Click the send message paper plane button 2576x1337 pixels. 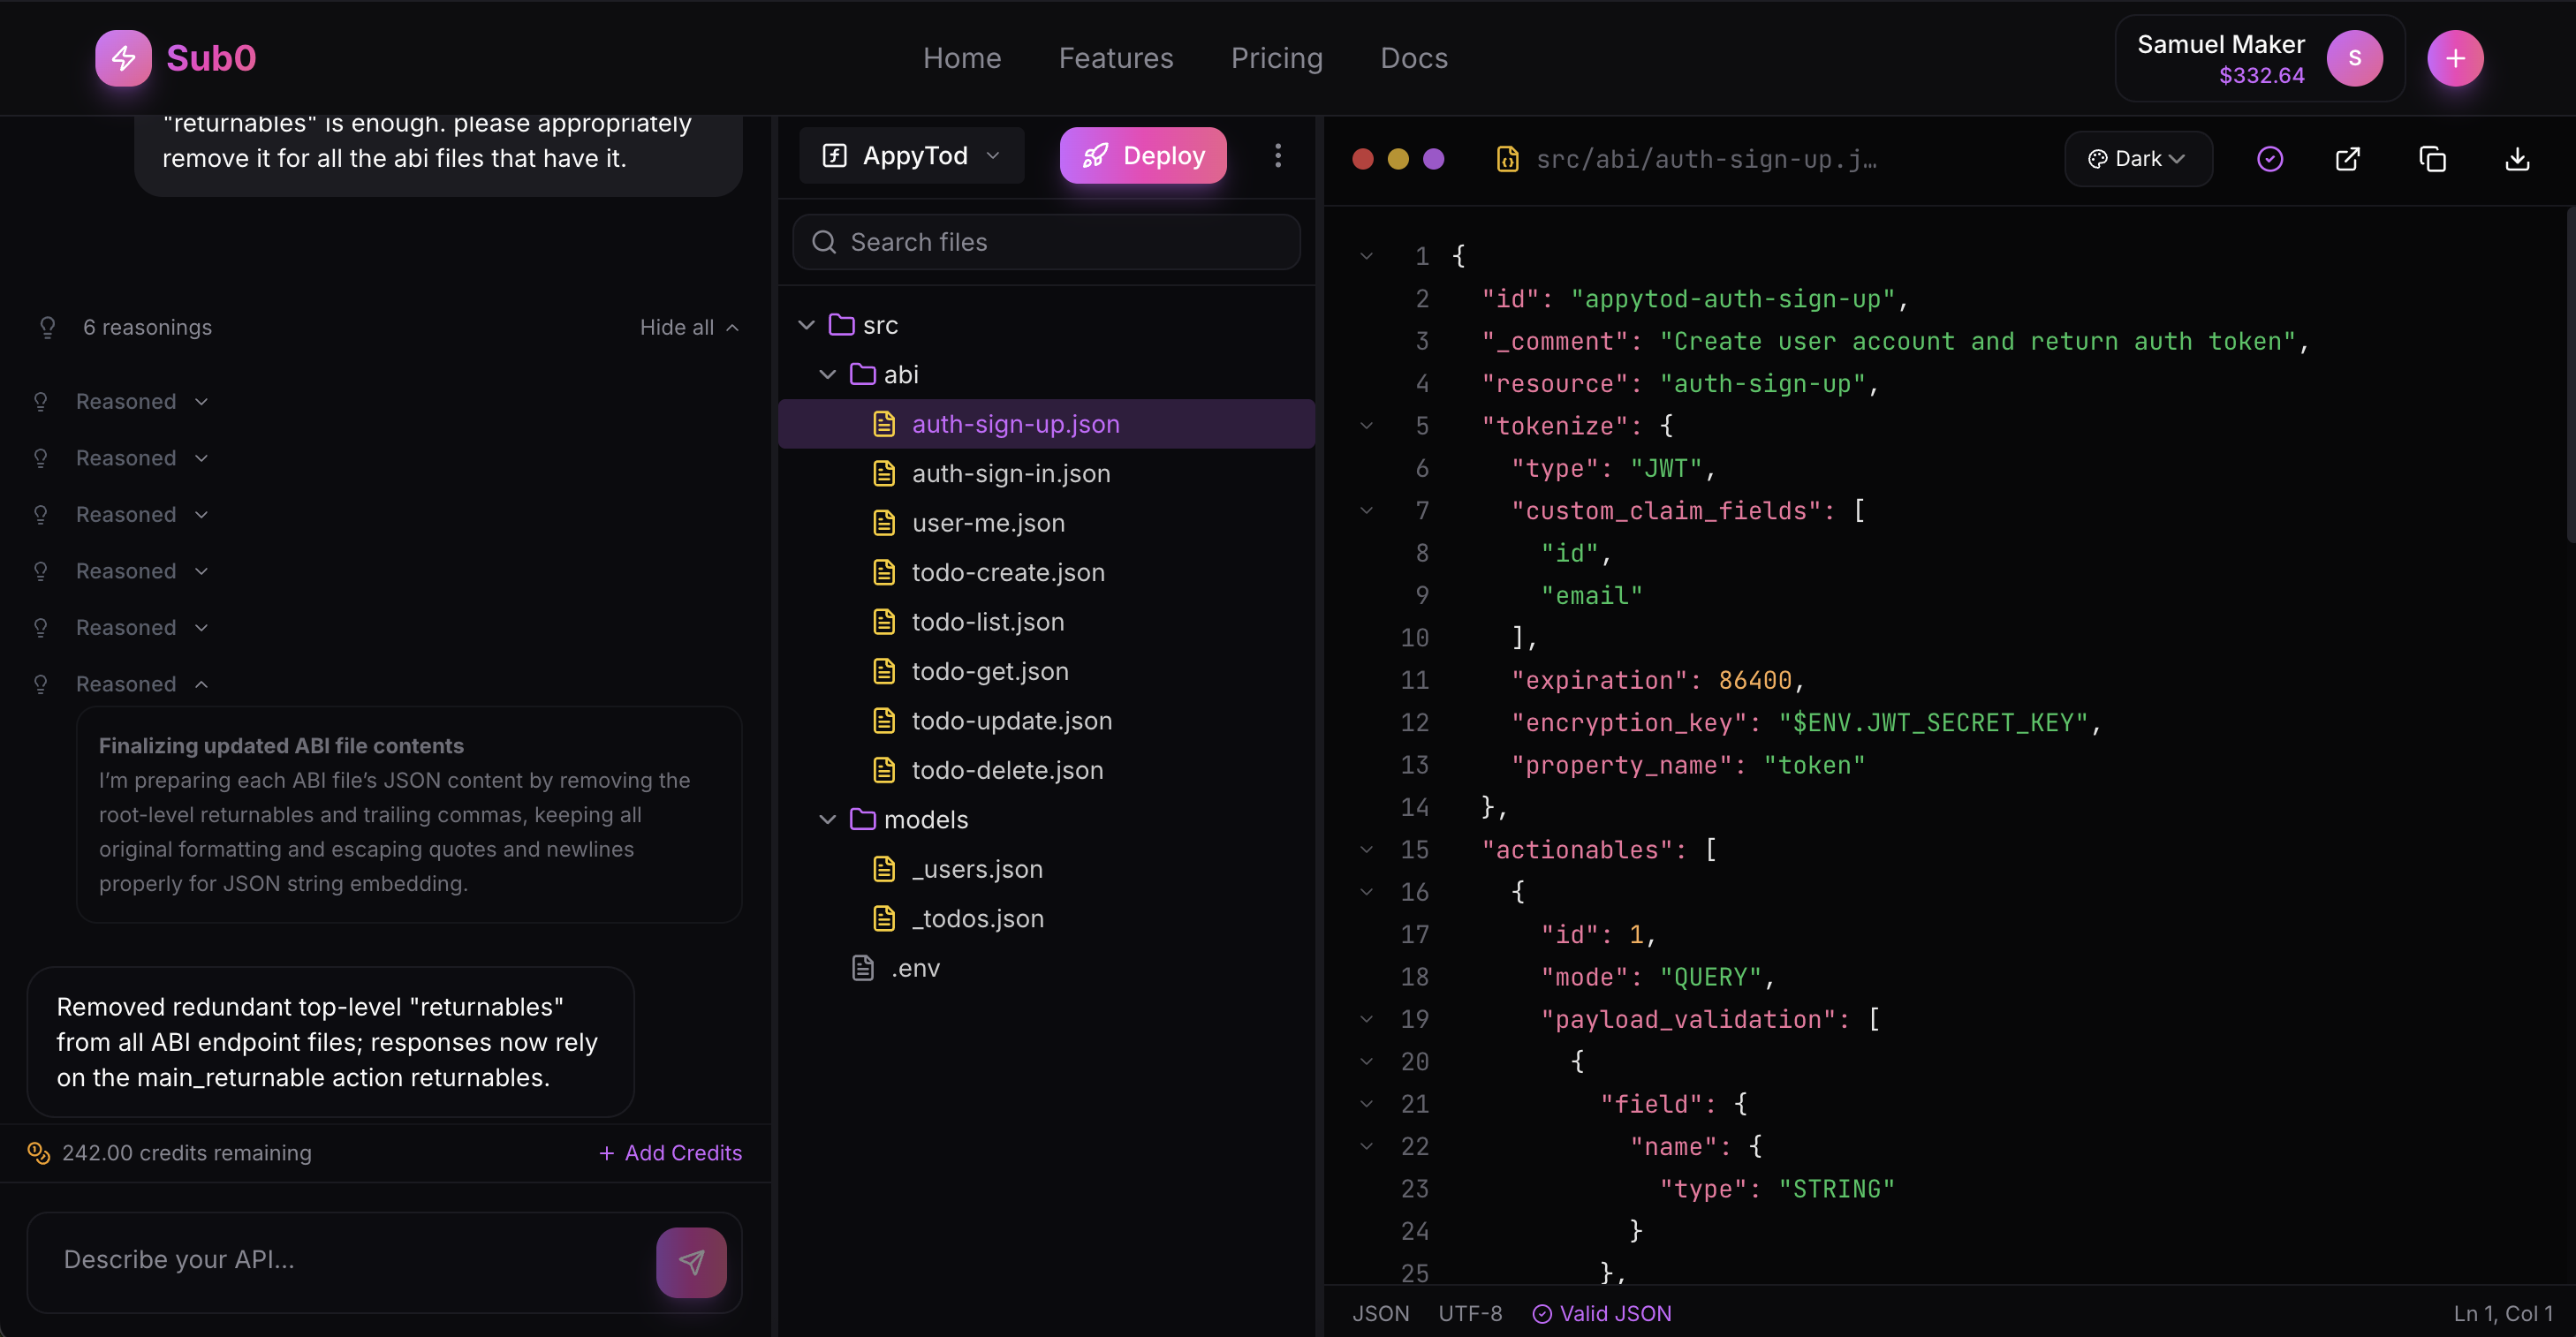[691, 1261]
